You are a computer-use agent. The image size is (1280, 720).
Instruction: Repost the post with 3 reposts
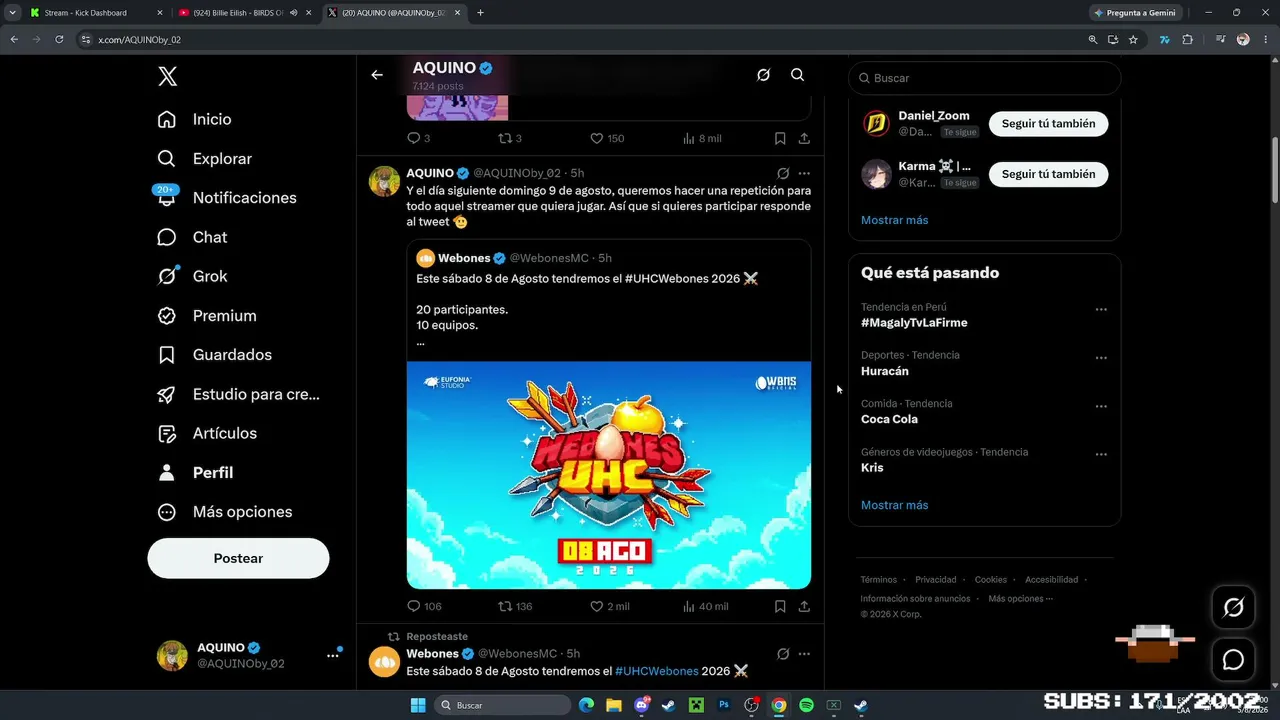coord(510,139)
